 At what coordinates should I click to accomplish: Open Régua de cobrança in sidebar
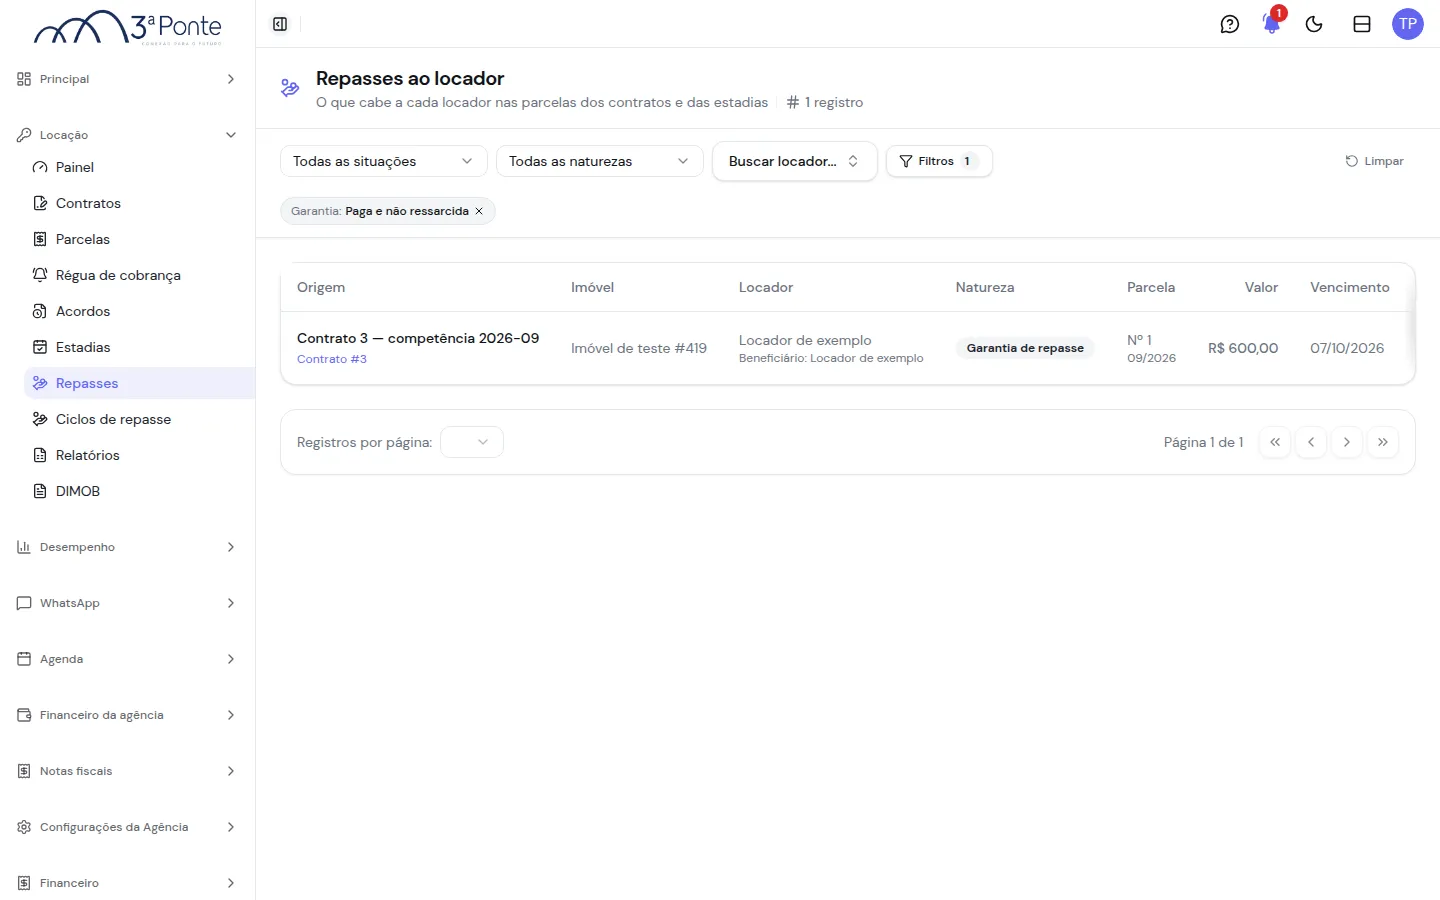pyautogui.click(x=139, y=275)
